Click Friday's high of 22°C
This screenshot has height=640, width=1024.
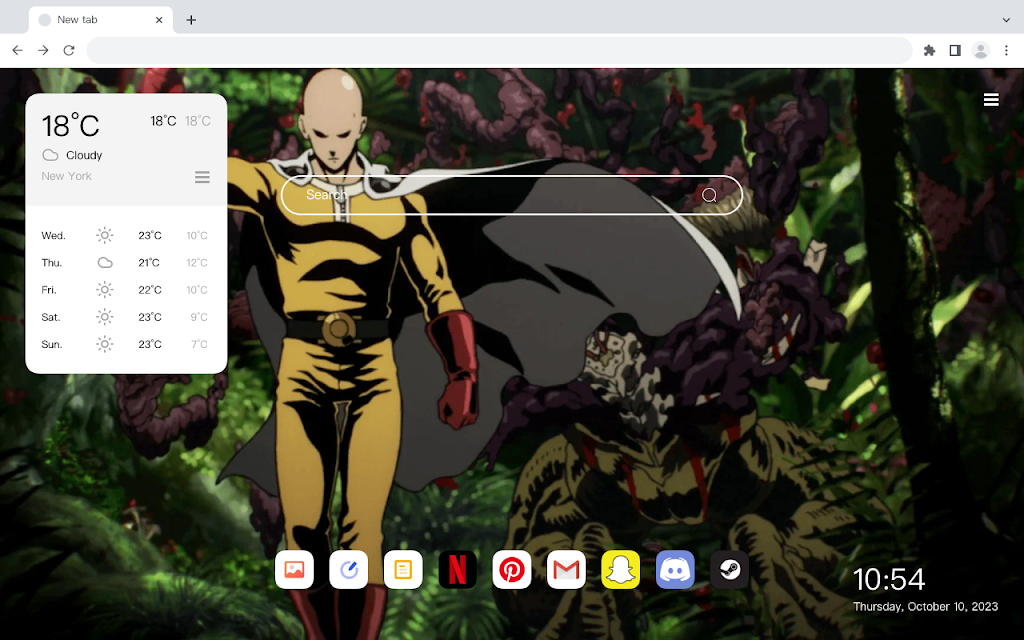coord(150,289)
